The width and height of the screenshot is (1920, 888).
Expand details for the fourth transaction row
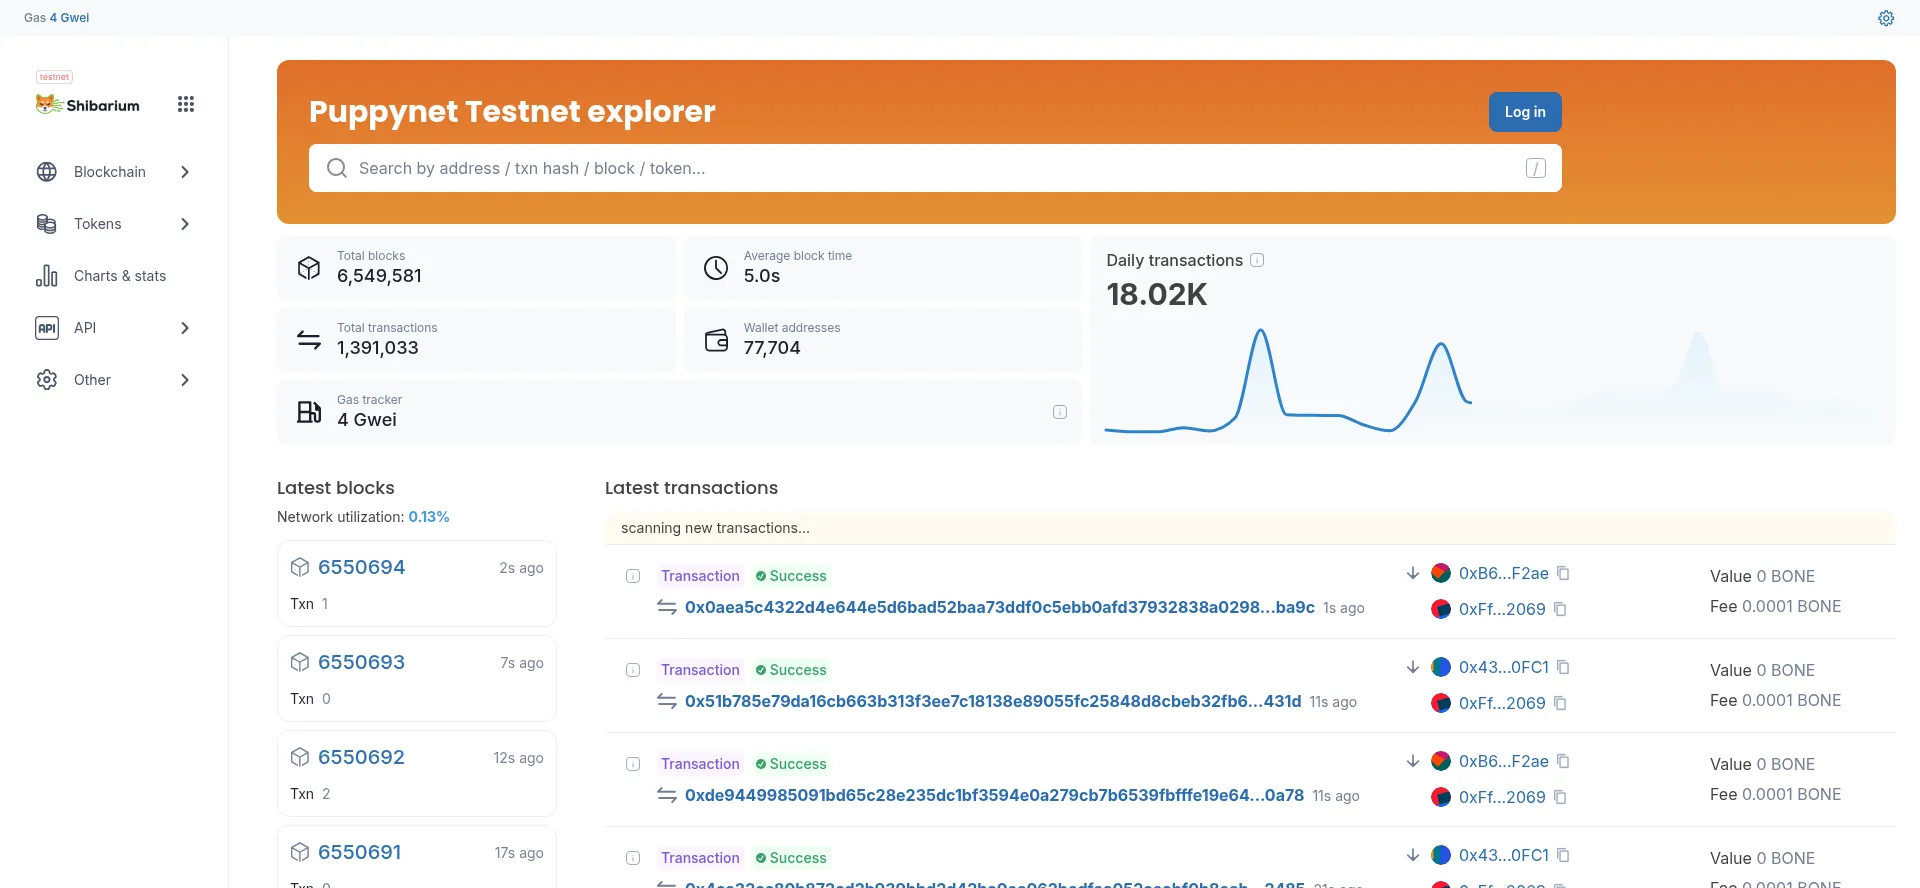(x=633, y=858)
